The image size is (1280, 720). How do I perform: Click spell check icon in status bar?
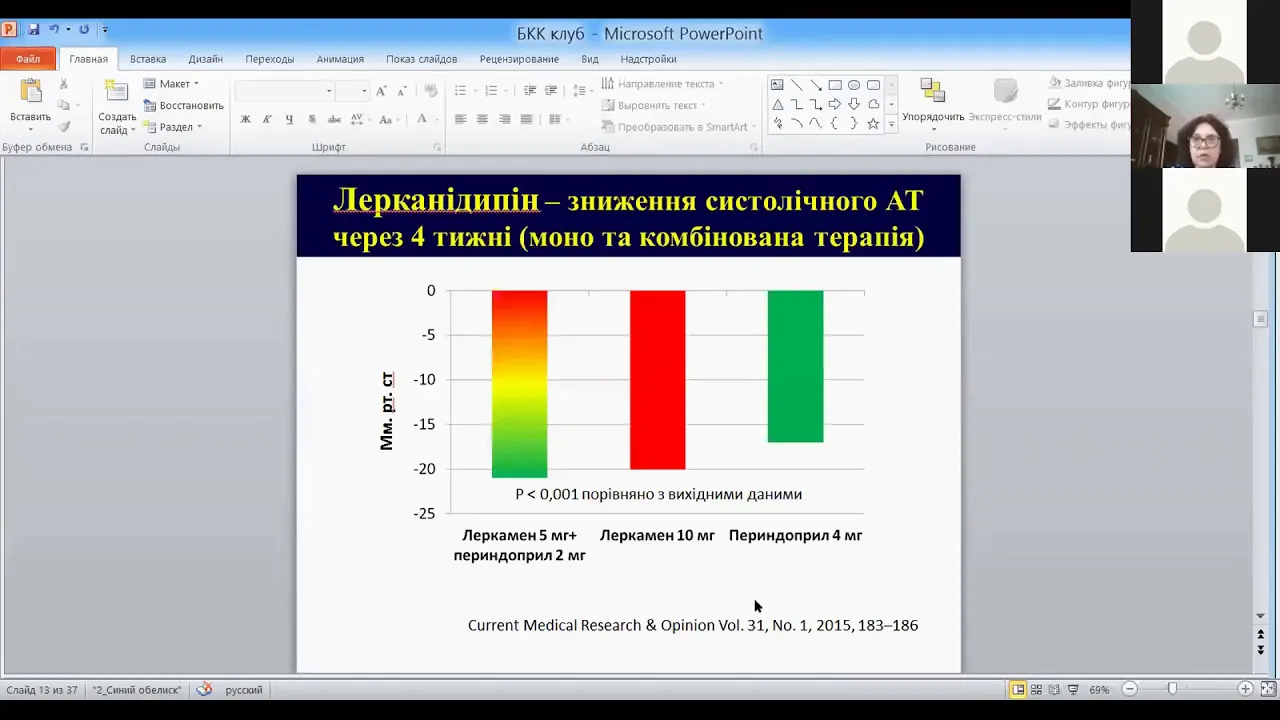204,689
